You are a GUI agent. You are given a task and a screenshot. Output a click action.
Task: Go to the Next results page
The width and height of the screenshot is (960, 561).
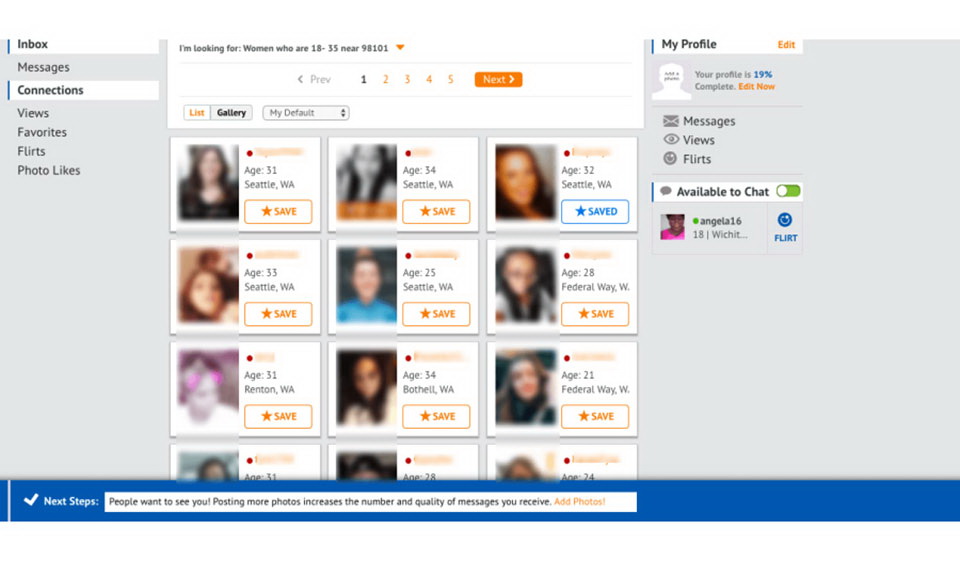[498, 80]
